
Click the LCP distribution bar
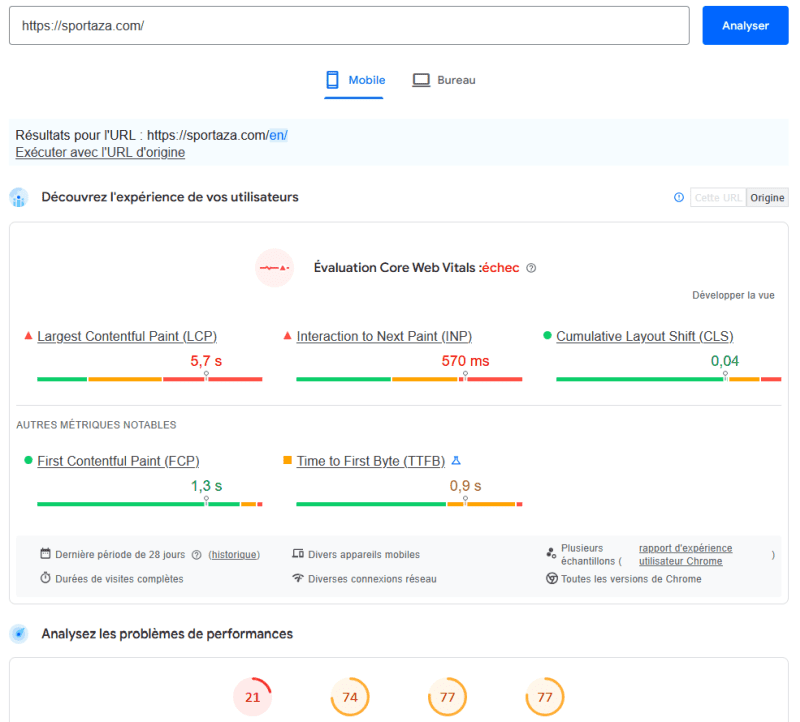tap(149, 379)
